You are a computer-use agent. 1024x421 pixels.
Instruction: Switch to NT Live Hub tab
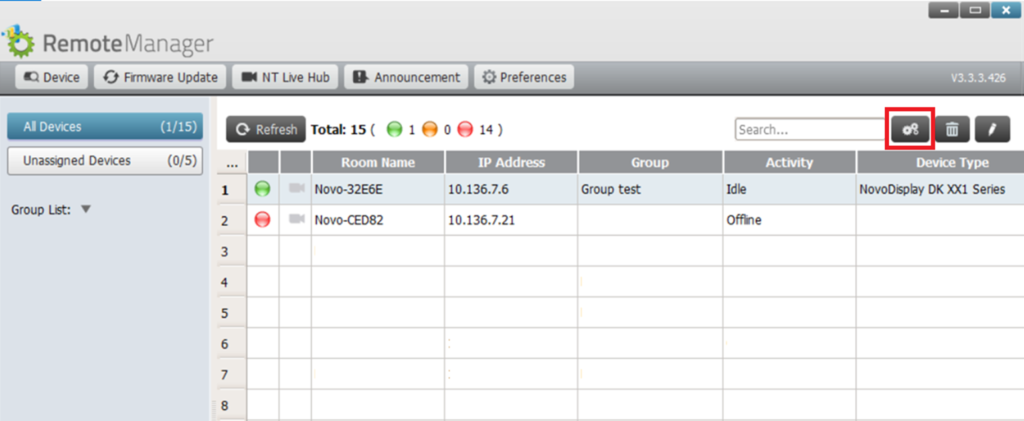(285, 77)
